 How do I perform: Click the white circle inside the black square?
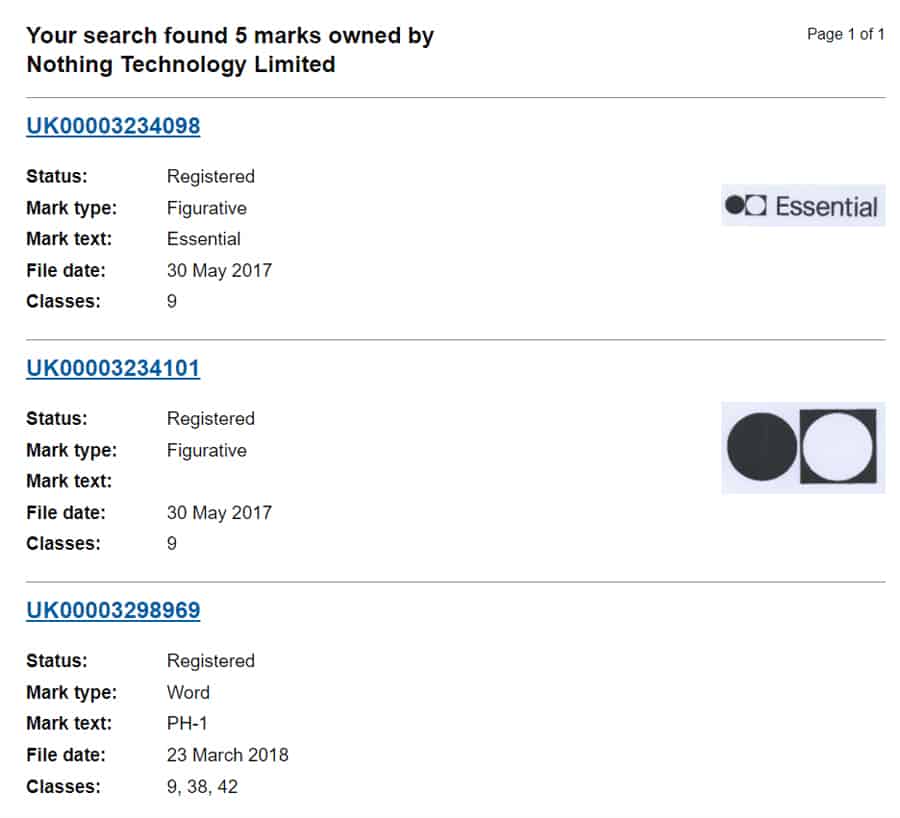tap(838, 447)
